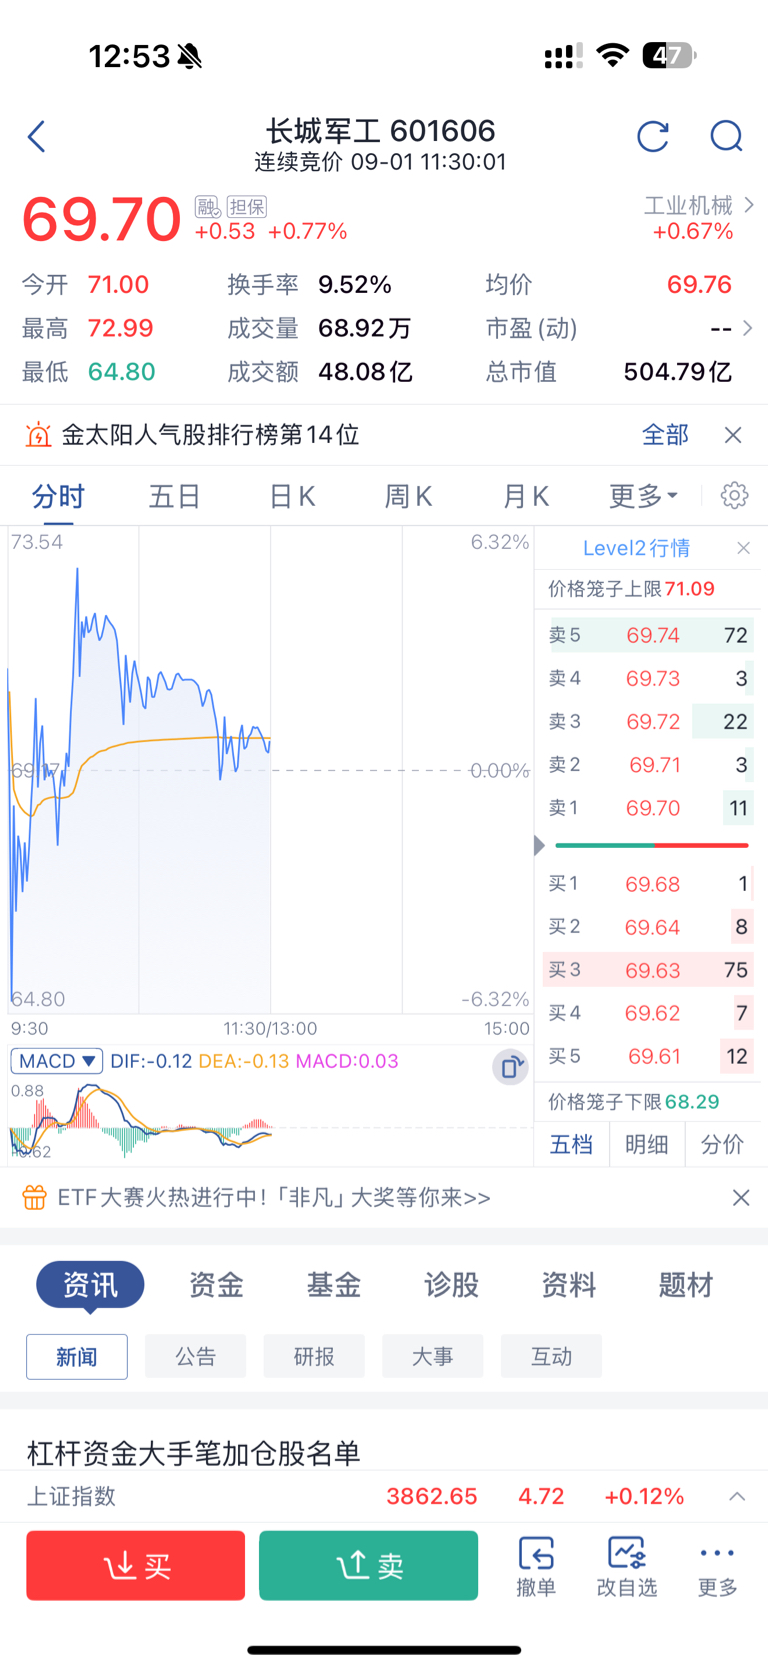768x1669 pixels.
Task: Tap the red 买 buy button
Action: (x=136, y=1566)
